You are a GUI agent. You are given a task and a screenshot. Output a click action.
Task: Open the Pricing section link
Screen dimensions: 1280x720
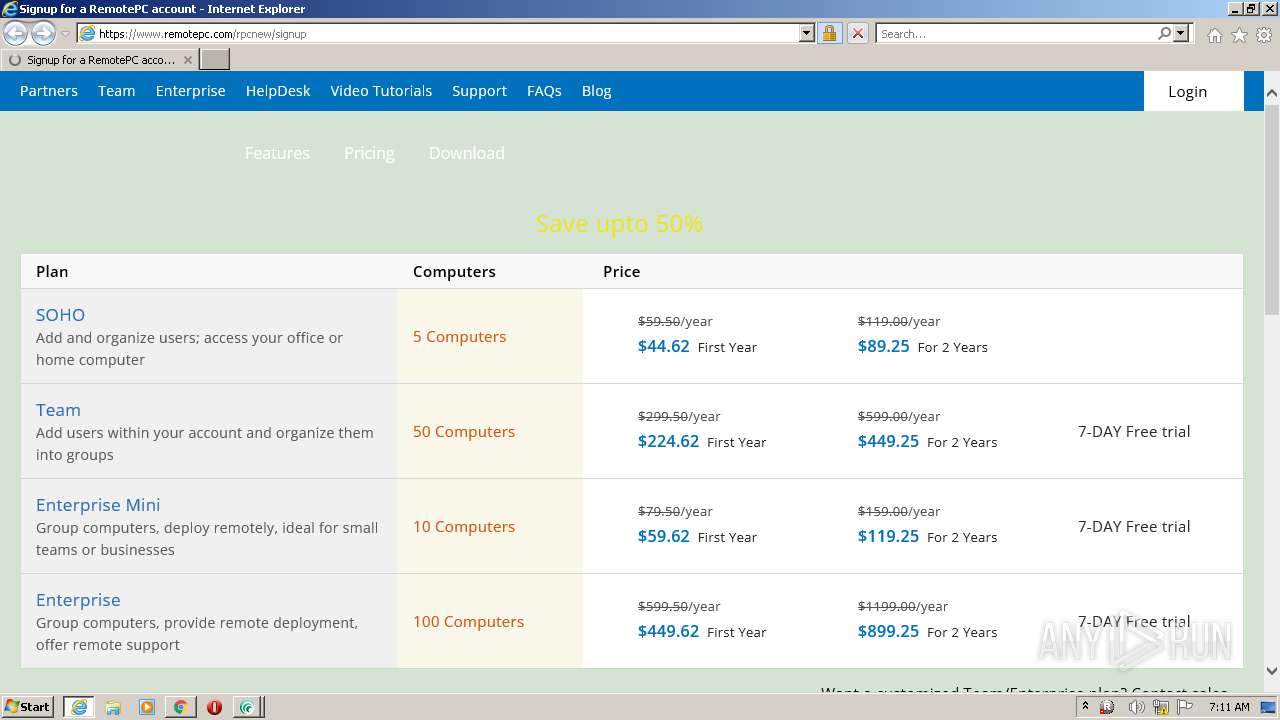pyautogui.click(x=369, y=153)
